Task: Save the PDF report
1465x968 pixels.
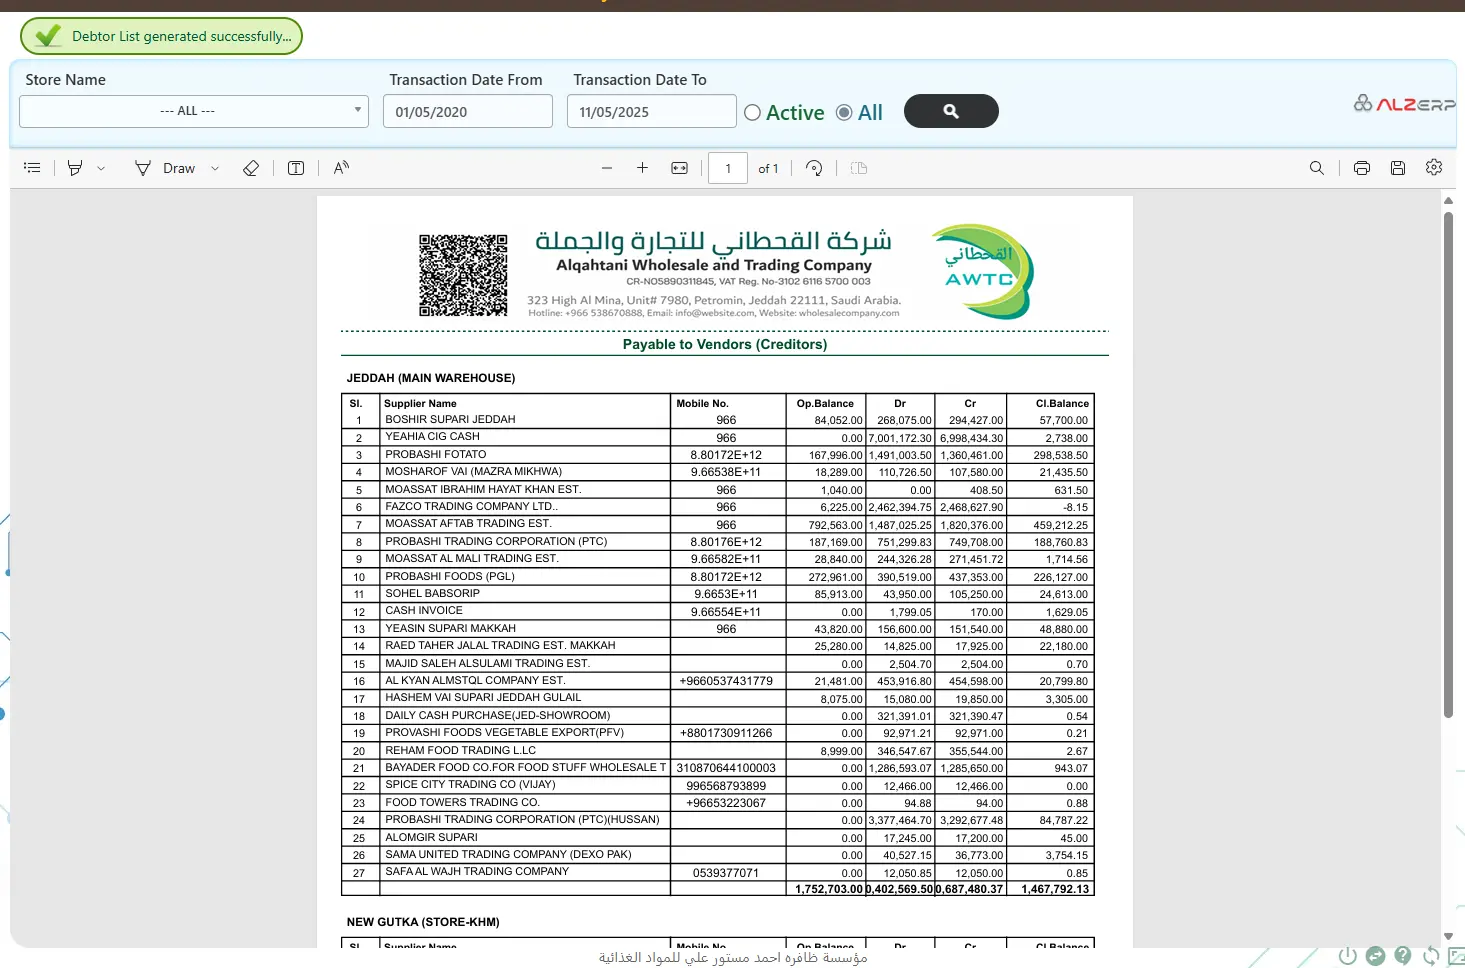Action: click(x=1398, y=168)
